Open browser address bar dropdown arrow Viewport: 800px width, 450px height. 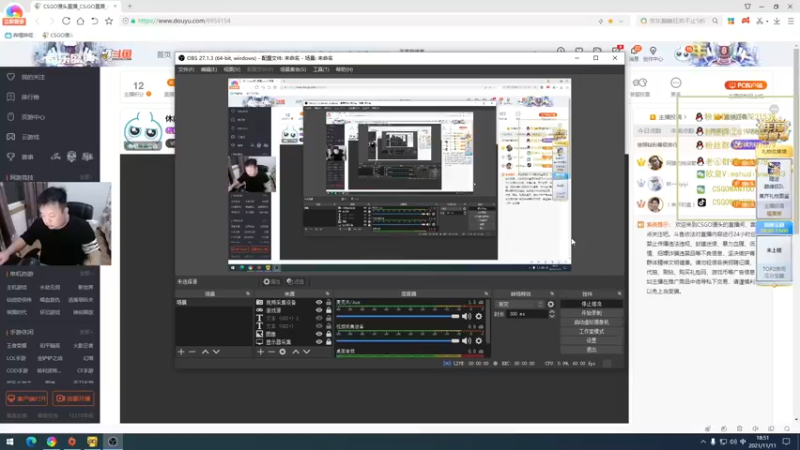coord(621,21)
